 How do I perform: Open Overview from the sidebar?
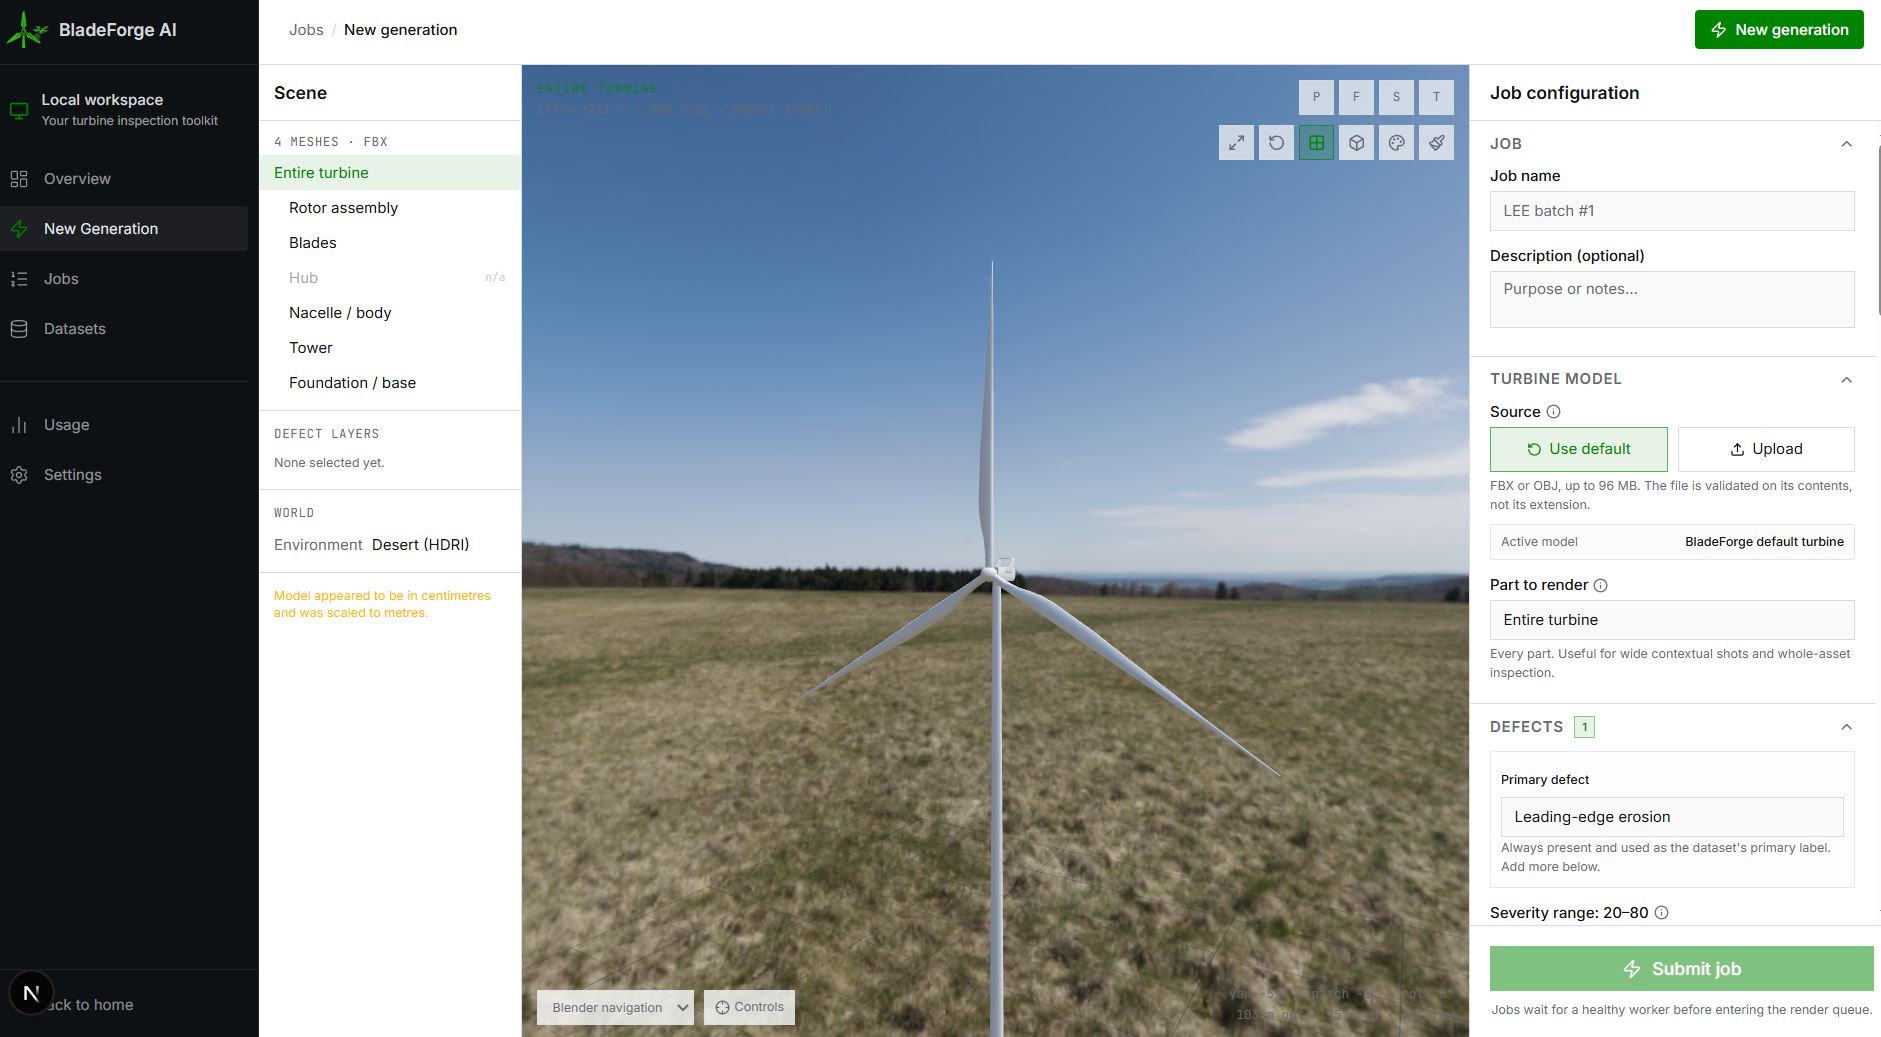click(124, 179)
